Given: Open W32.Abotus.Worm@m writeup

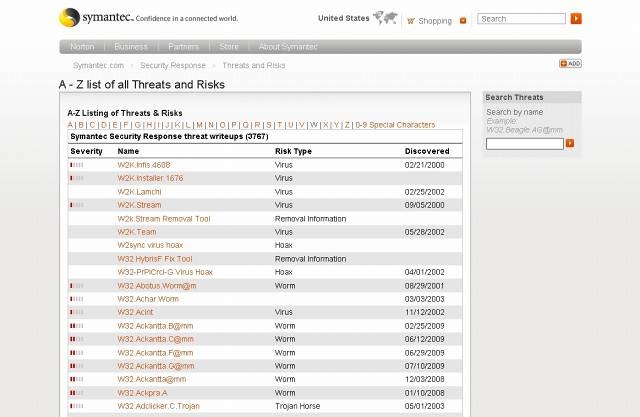Looking at the screenshot, I should coord(157,286).
